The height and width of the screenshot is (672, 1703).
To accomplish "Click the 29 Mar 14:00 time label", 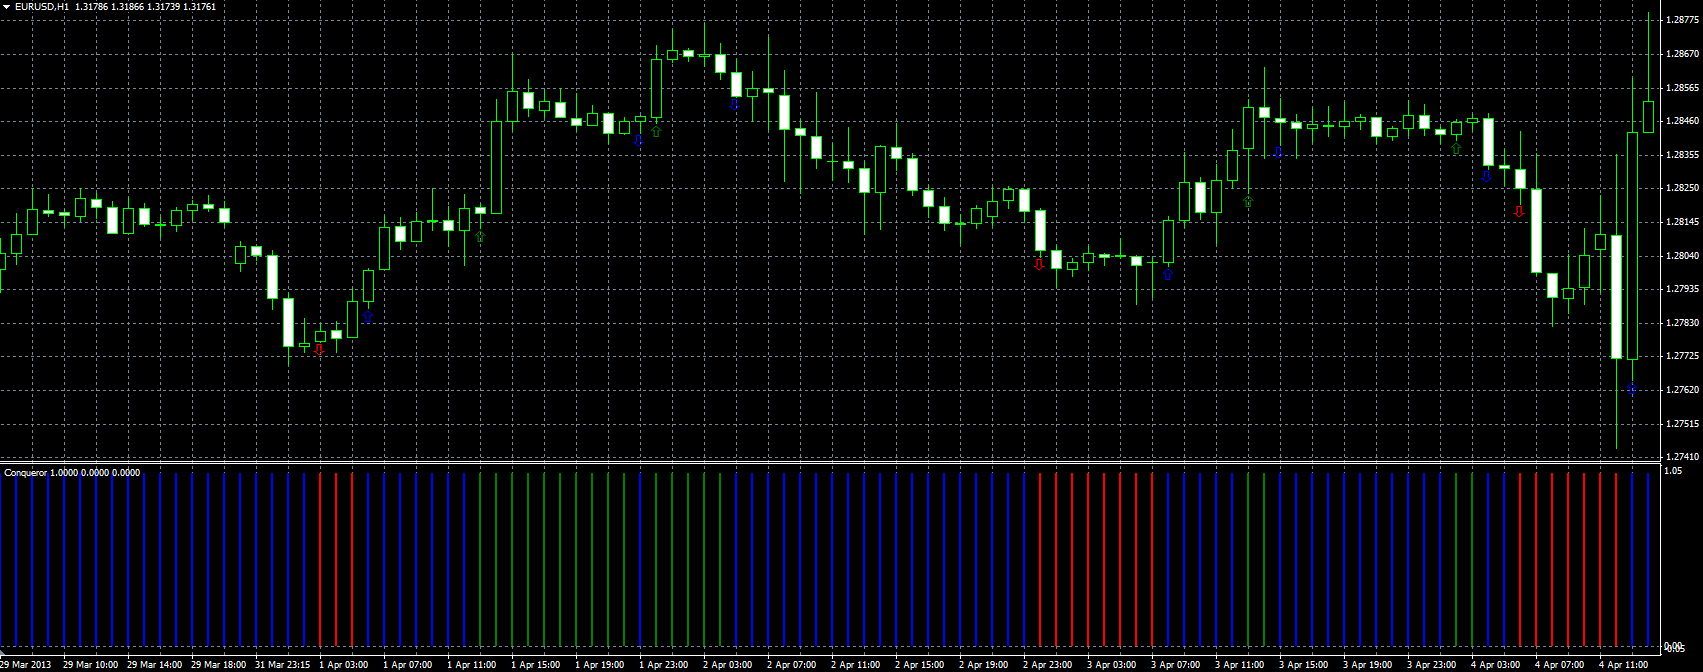I will [x=154, y=664].
